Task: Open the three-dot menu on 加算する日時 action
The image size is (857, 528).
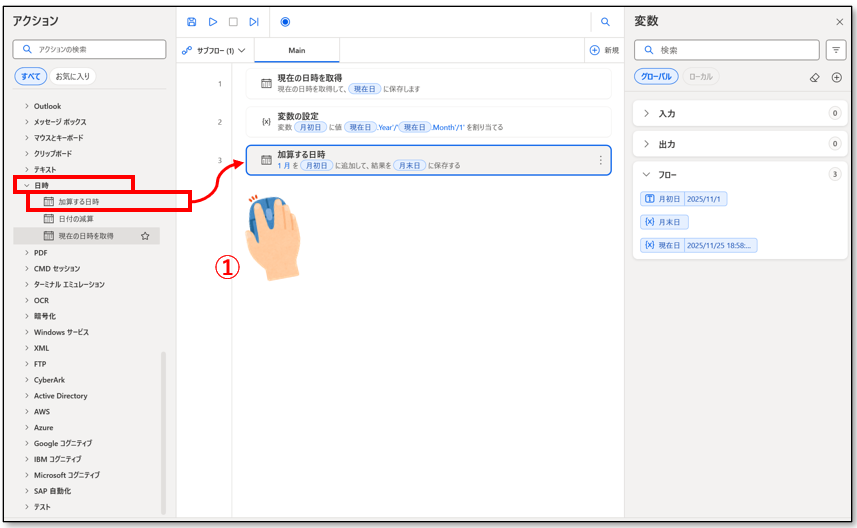Action: (x=600, y=160)
